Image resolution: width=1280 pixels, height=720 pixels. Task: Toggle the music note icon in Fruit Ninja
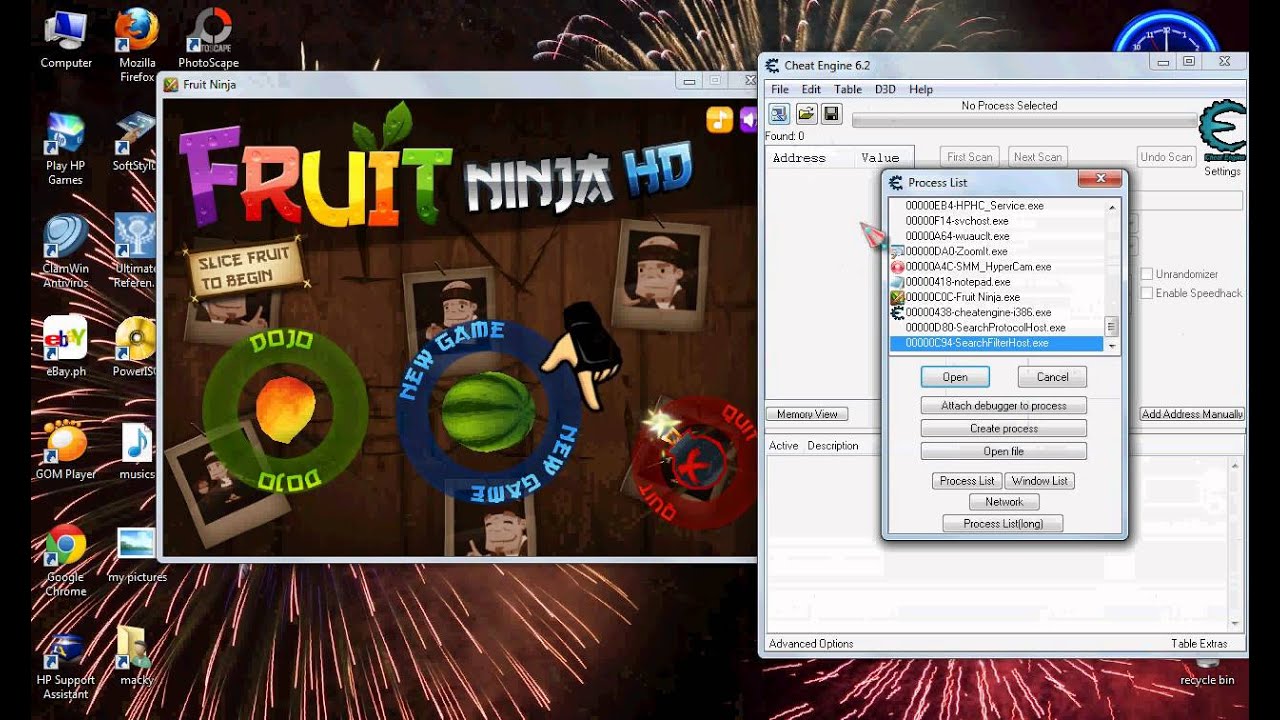point(719,119)
